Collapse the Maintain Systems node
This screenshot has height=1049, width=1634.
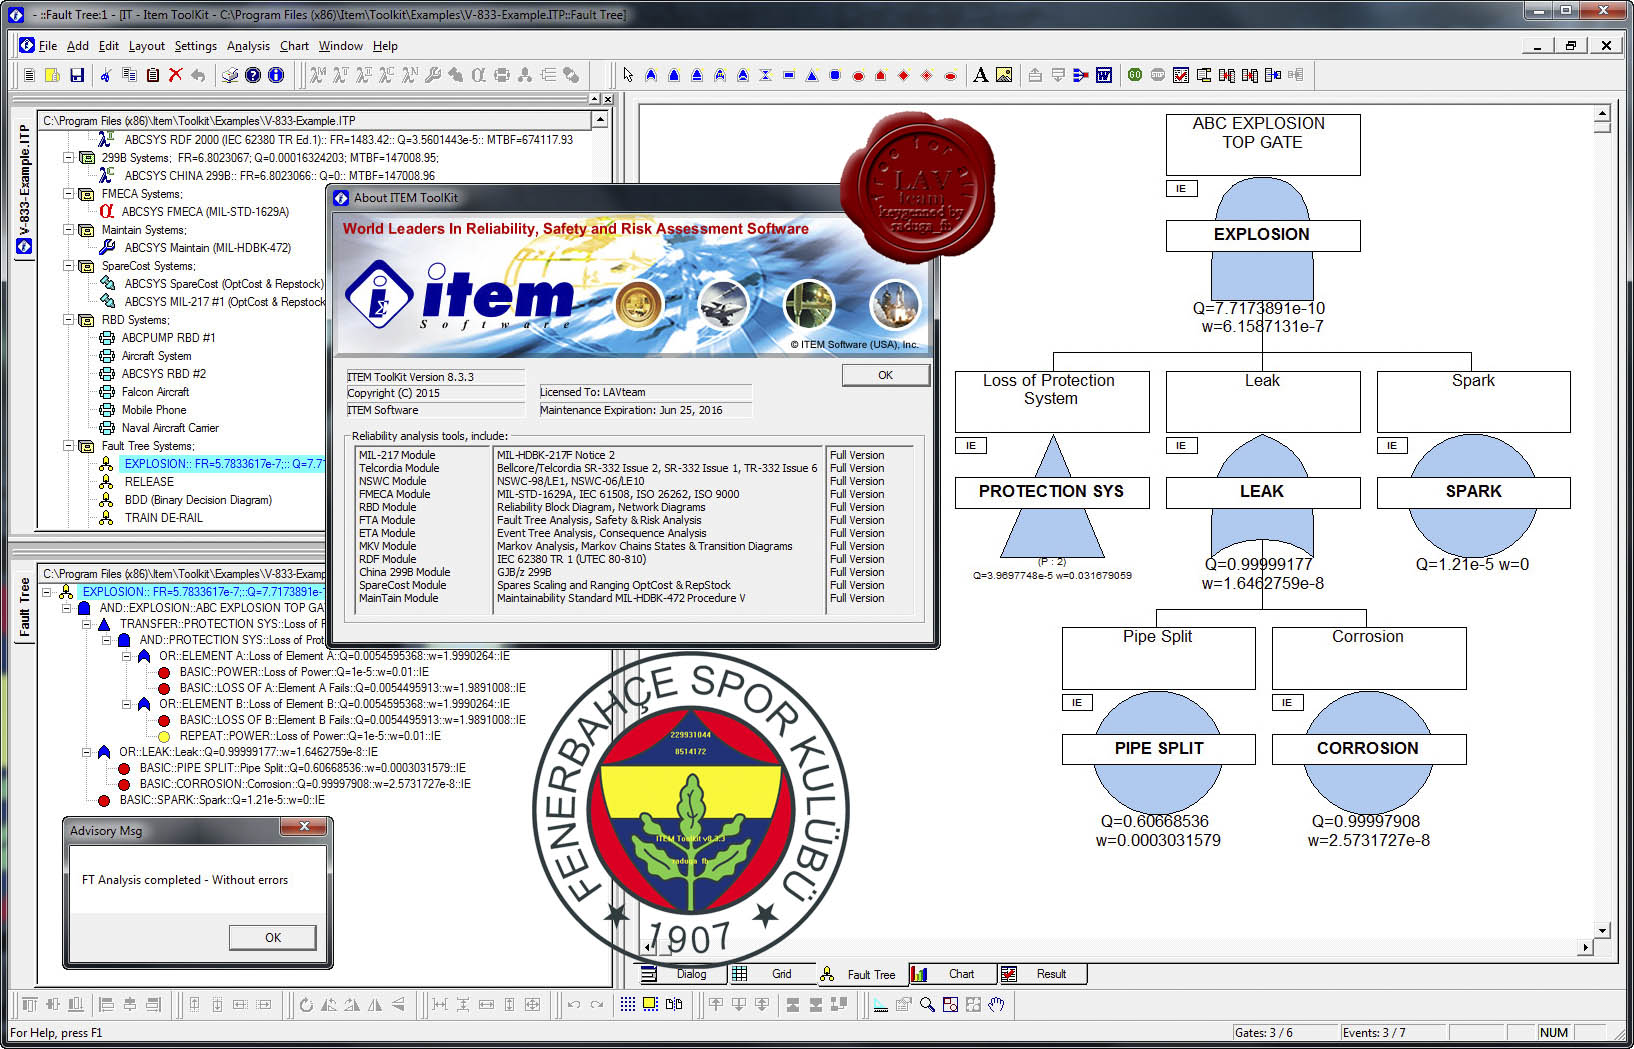[x=69, y=230]
